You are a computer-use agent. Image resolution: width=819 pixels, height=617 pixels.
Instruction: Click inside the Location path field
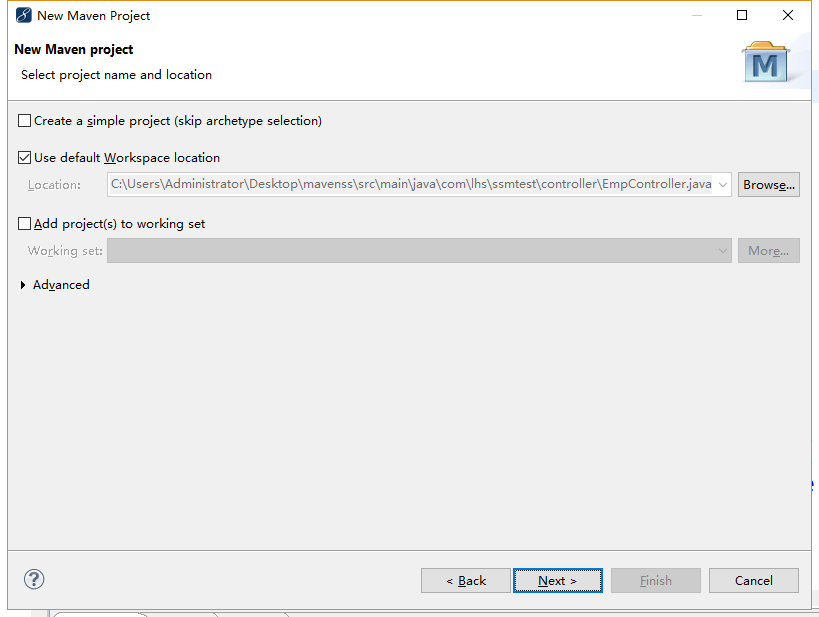coord(410,185)
